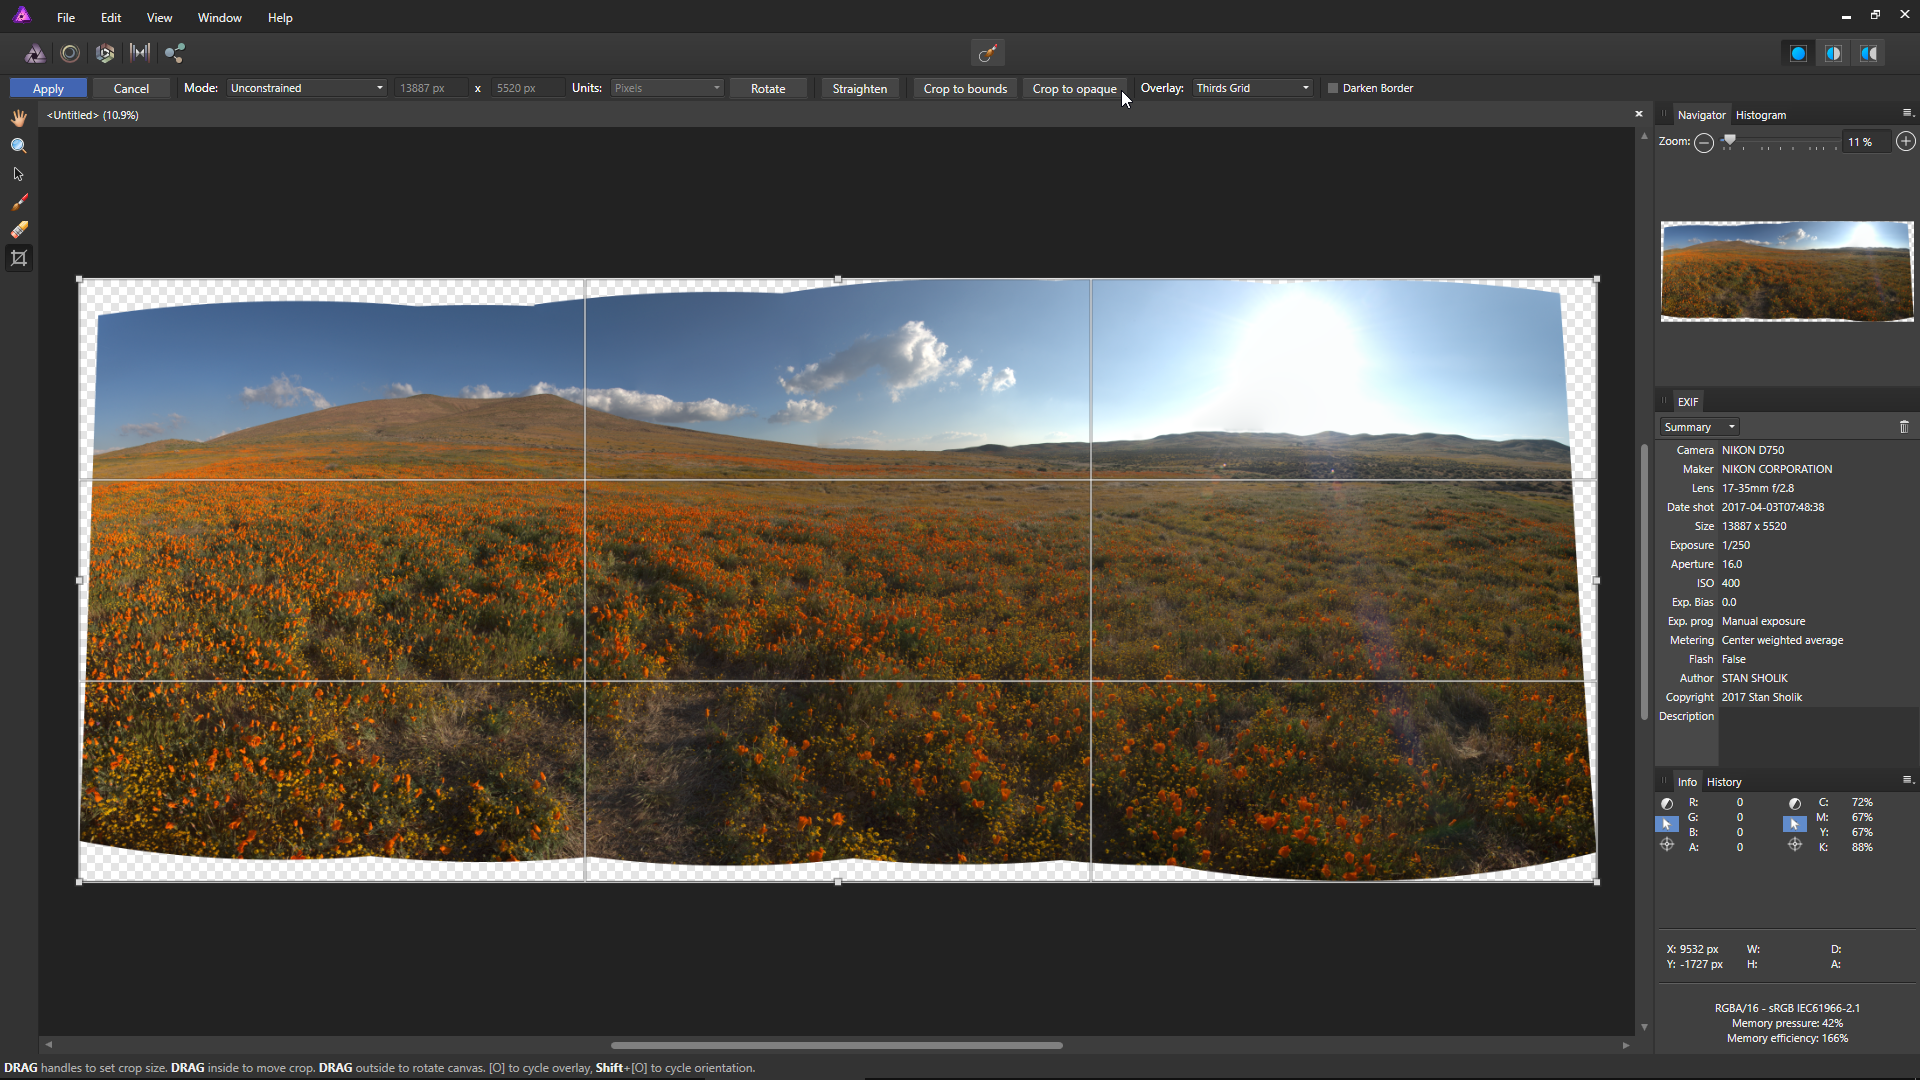The image size is (1920, 1080).
Task: Open the Develop Persona icon
Action: click(x=105, y=53)
